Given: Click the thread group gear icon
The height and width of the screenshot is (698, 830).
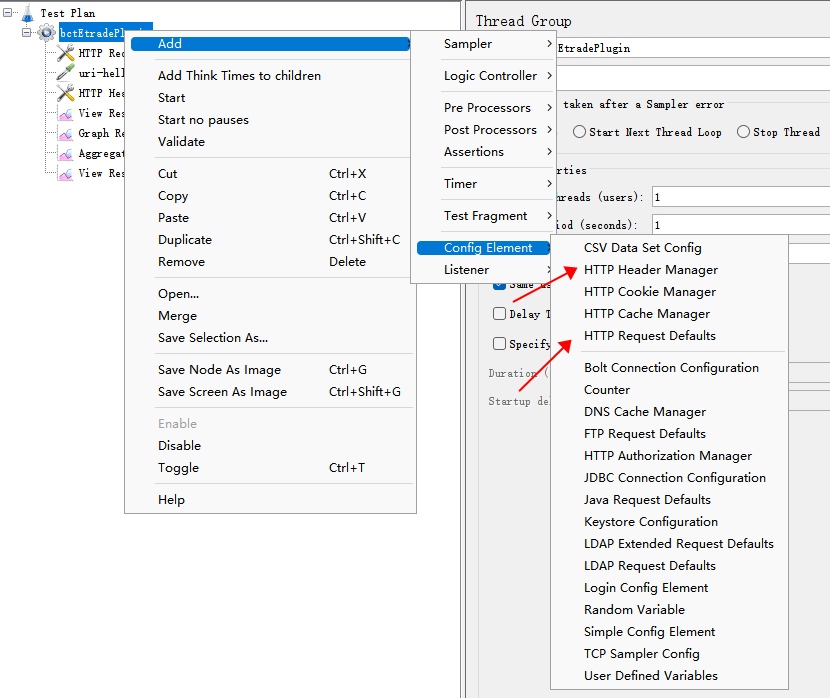Looking at the screenshot, I should pos(47,33).
